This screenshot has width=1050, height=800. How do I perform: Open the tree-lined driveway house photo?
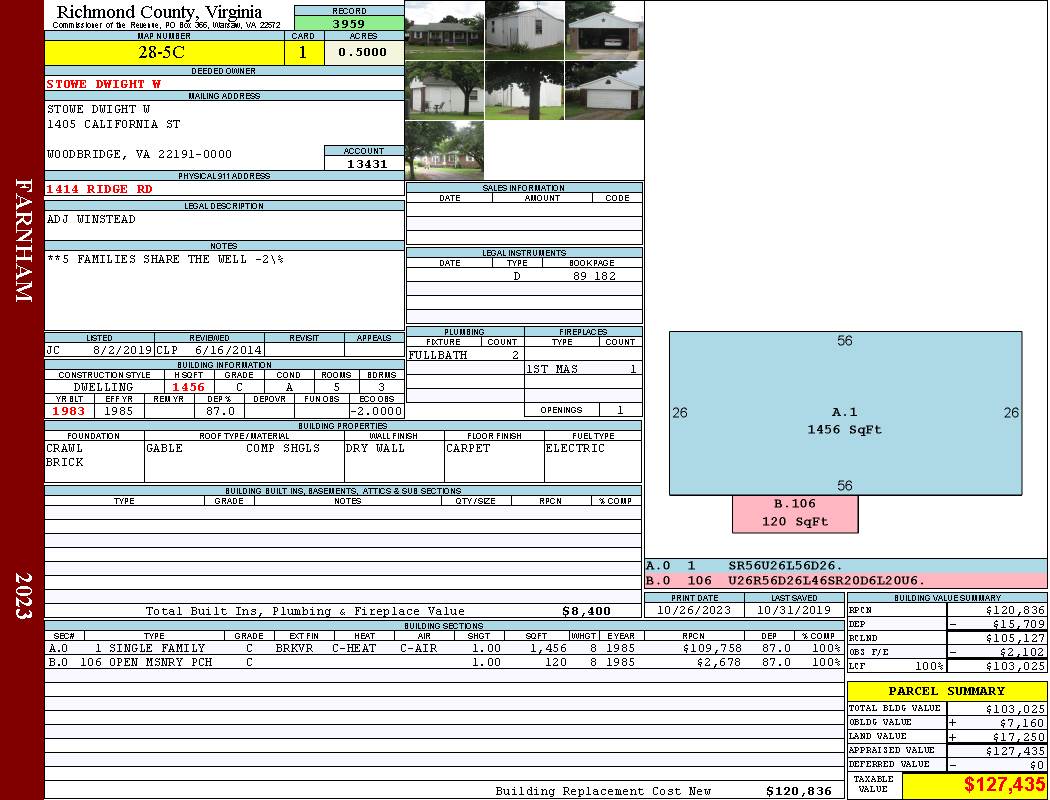pos(444,150)
